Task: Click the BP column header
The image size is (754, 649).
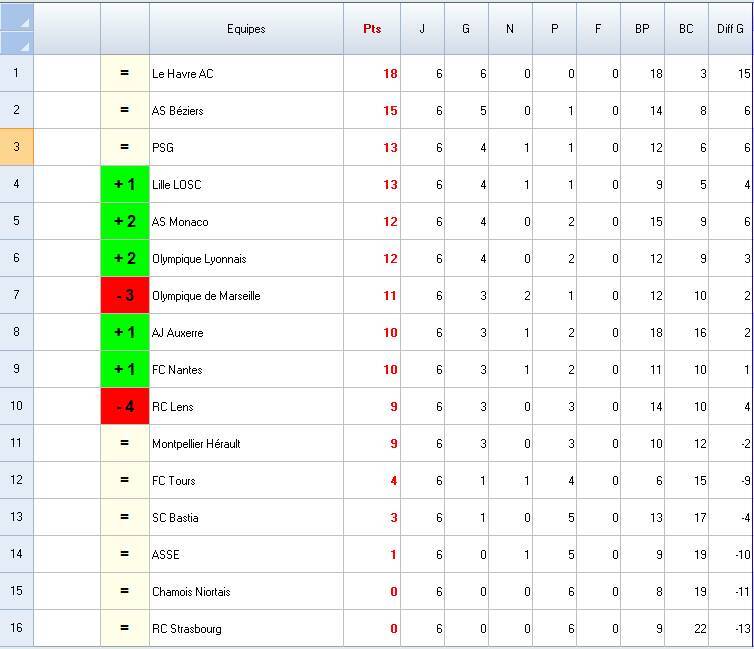Action: (x=642, y=29)
